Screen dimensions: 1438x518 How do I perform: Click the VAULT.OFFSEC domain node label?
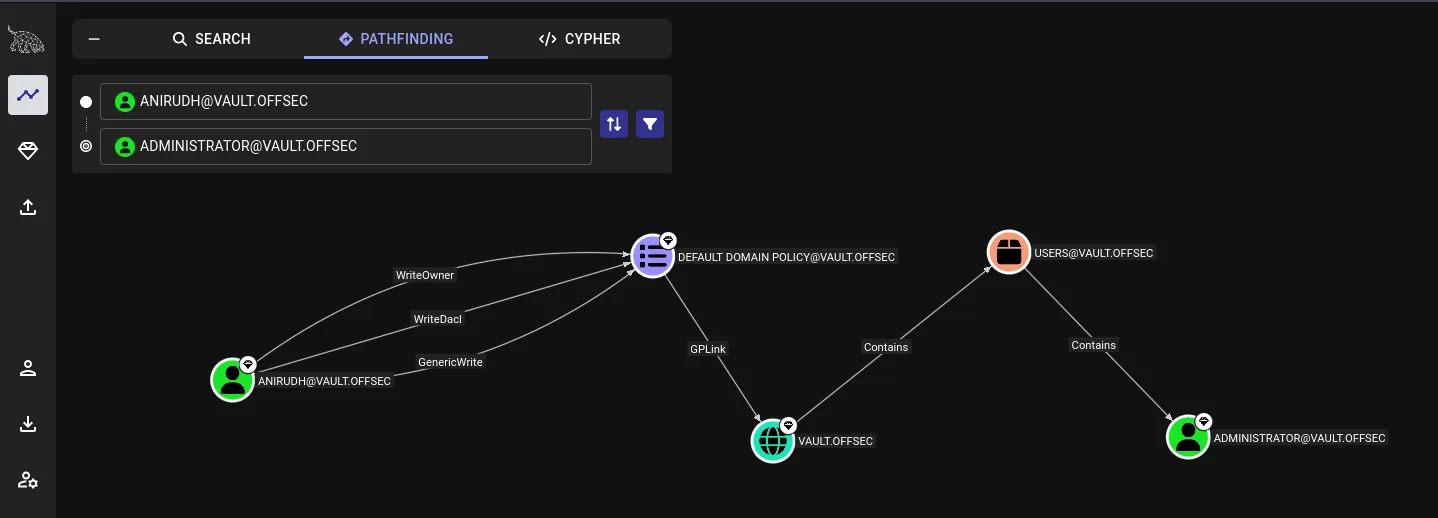click(x=836, y=441)
